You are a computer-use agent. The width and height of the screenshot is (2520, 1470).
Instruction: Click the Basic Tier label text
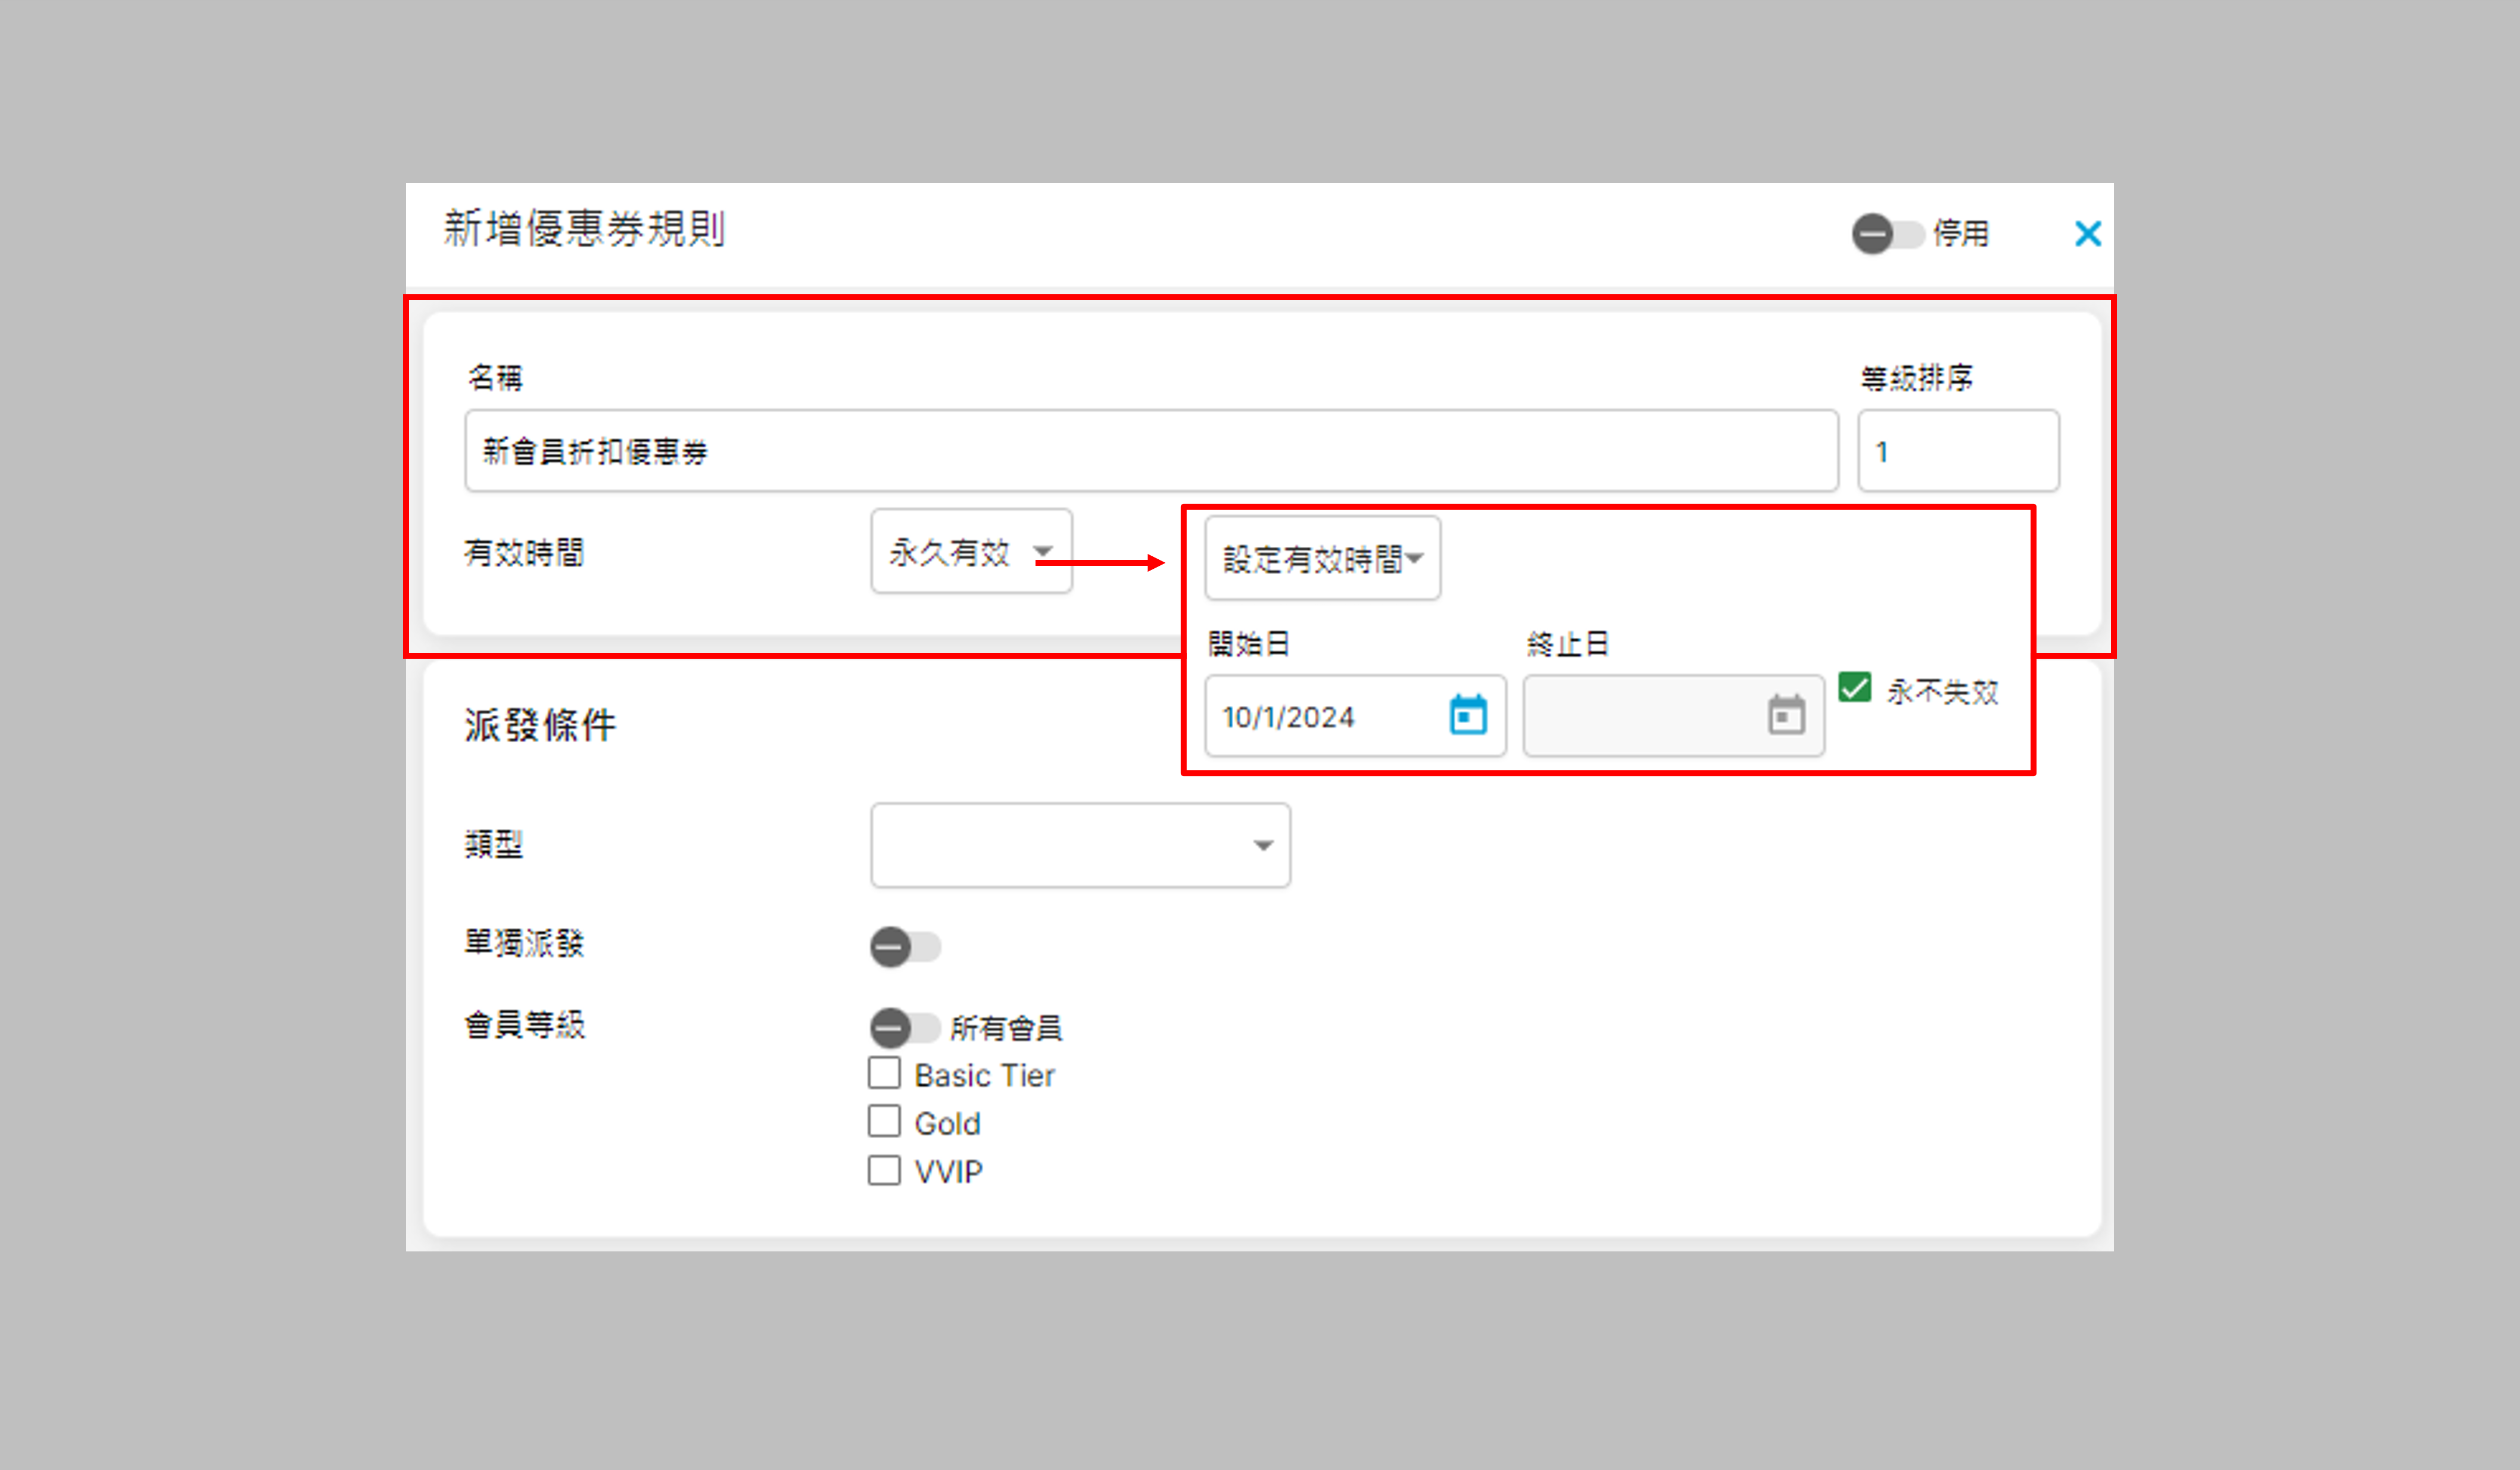click(x=984, y=1076)
